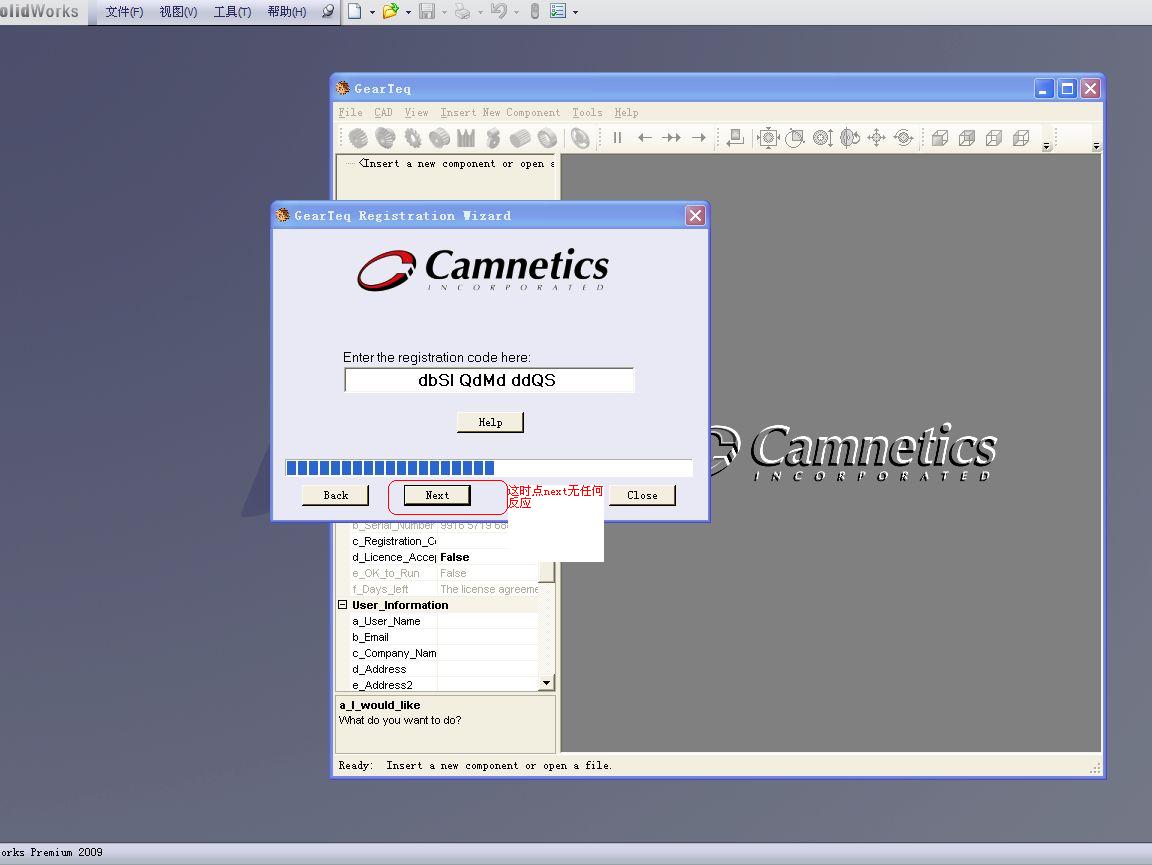Select the d_Licence_Accep False row

pos(444,557)
